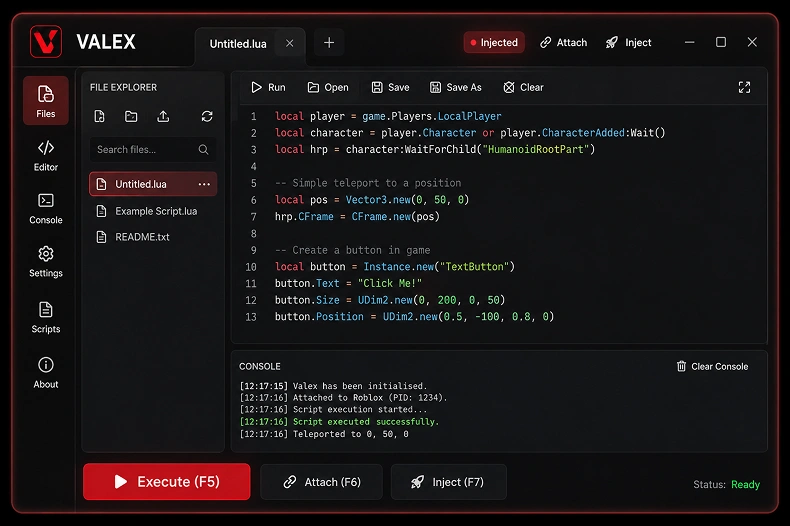This screenshot has height=526, width=790.
Task: Switch to the Editor sidebar view
Action: pos(46,156)
